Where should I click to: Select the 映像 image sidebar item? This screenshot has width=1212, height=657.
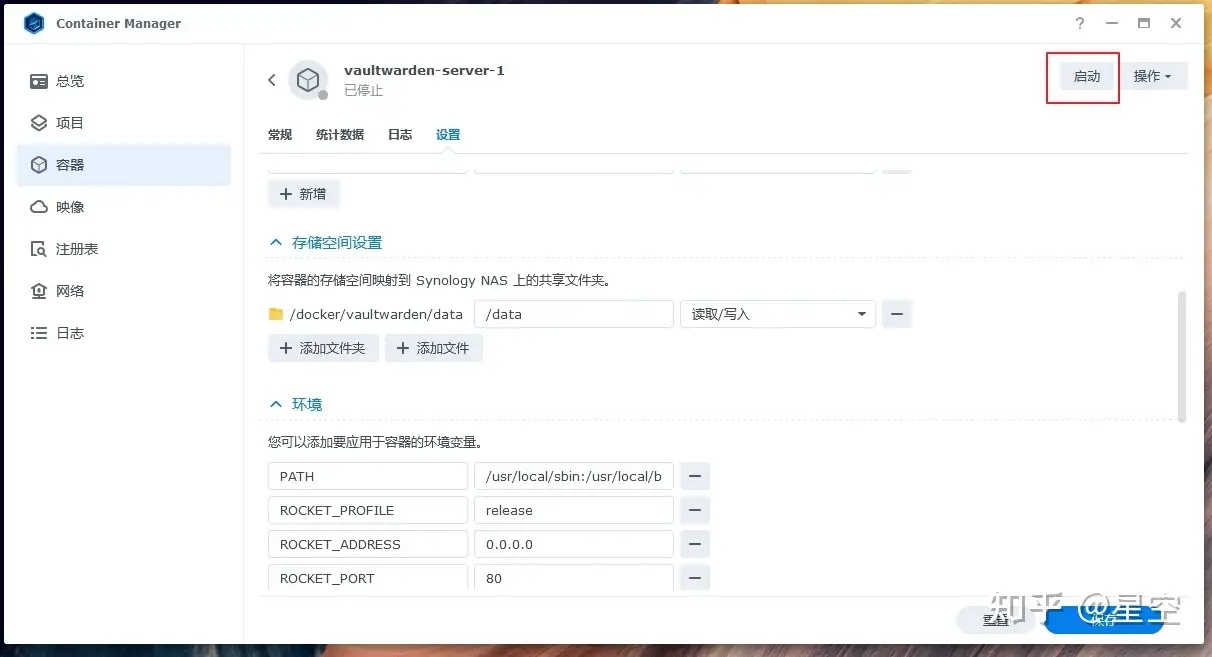[x=70, y=207]
